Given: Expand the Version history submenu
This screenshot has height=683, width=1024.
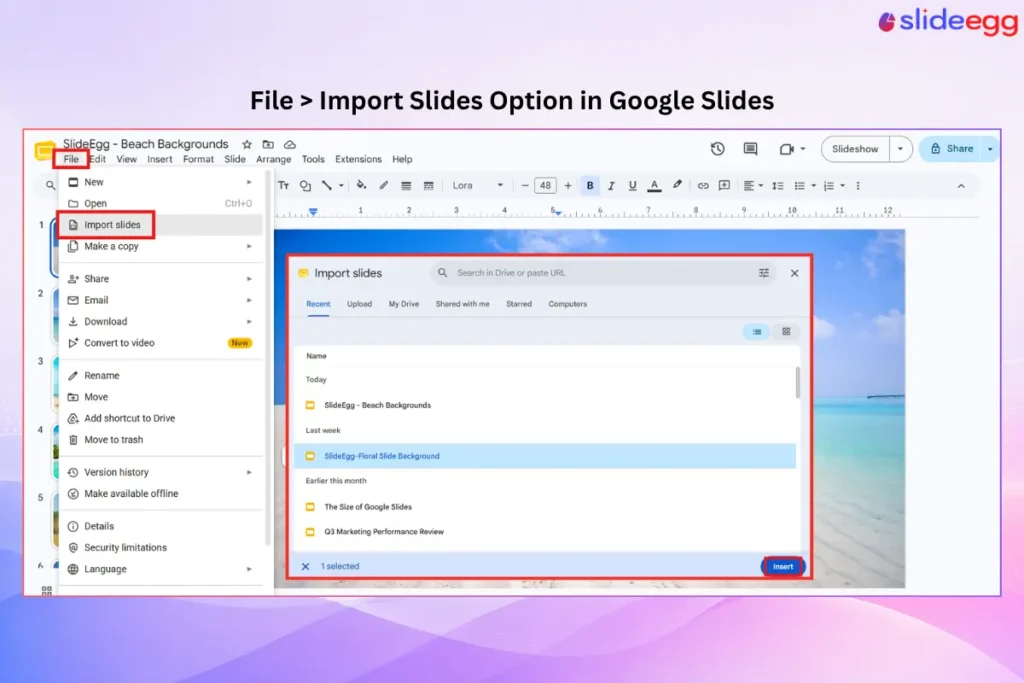Looking at the screenshot, I should [x=161, y=472].
